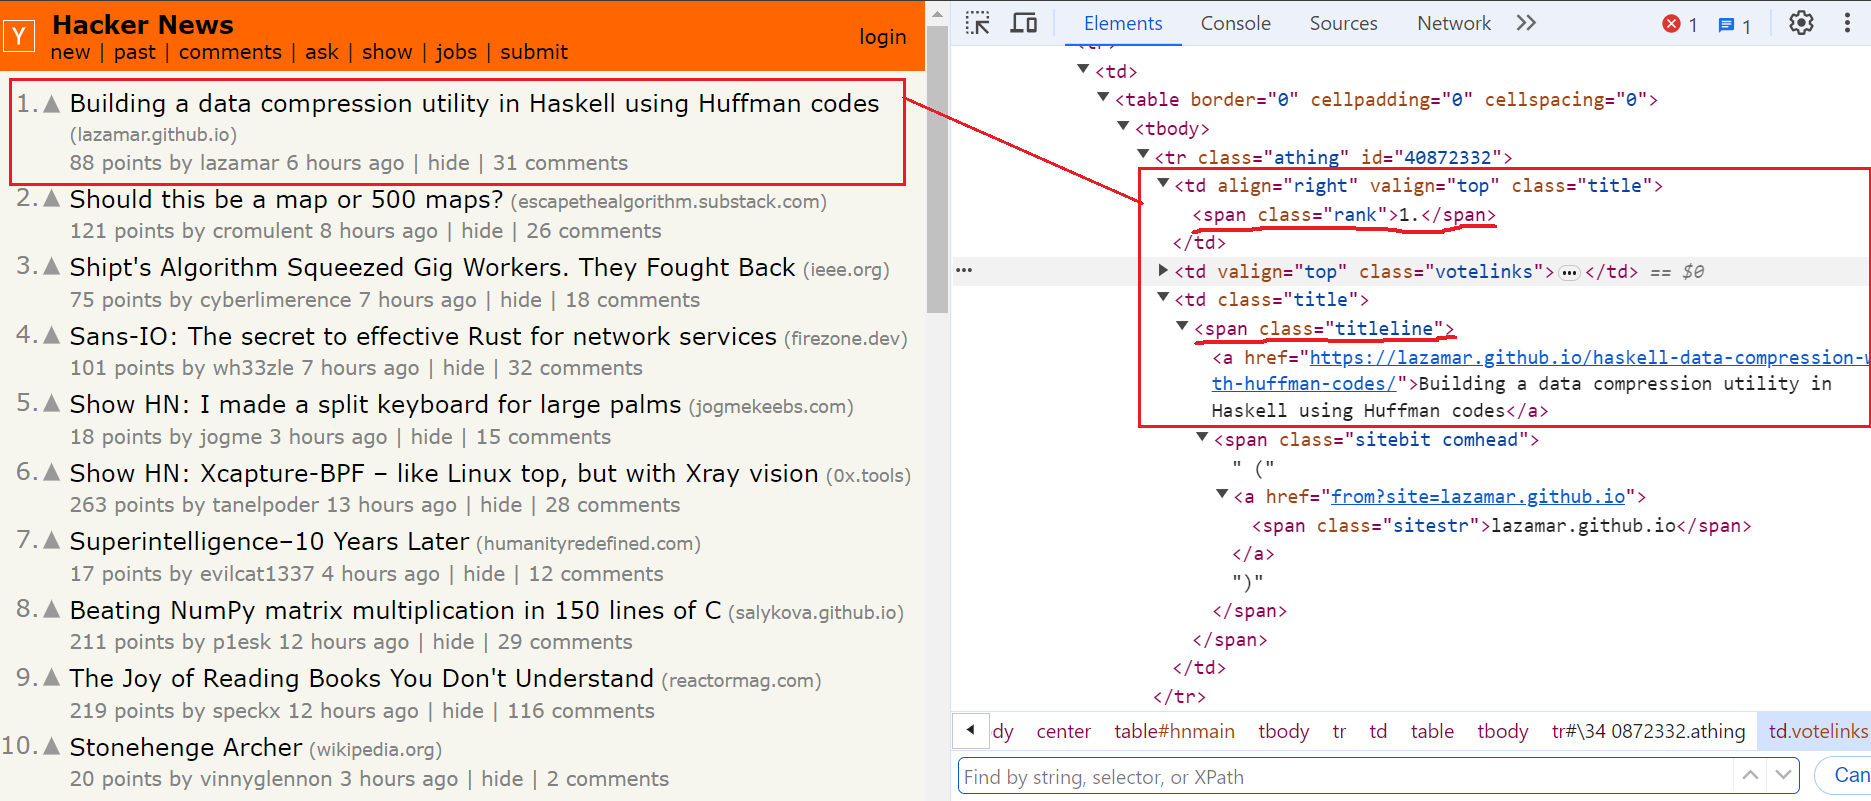Activate the inspect element picker icon
1871x801 pixels.
[x=977, y=23]
